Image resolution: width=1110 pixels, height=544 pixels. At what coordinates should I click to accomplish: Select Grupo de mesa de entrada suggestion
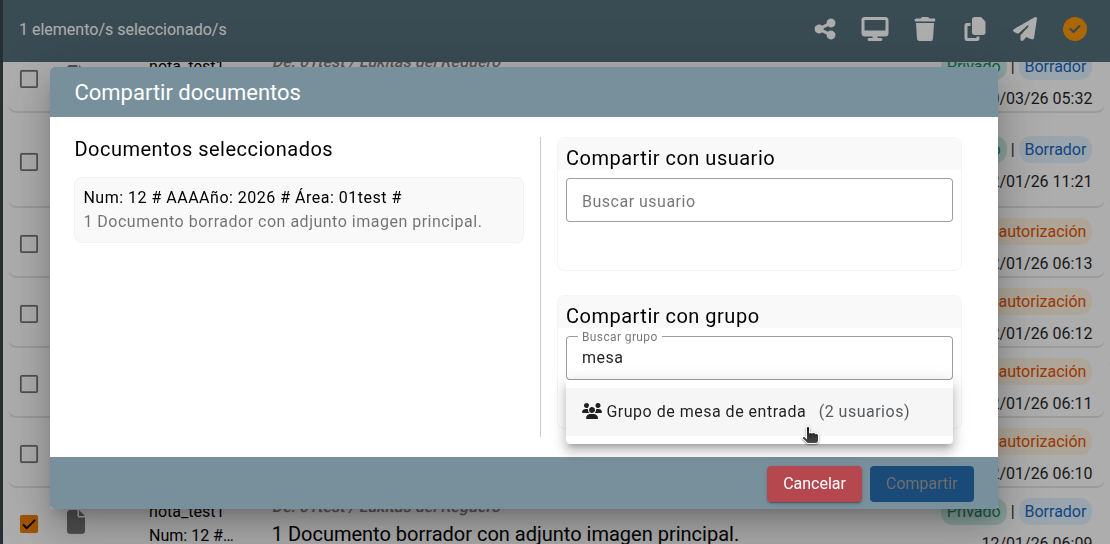759,412
